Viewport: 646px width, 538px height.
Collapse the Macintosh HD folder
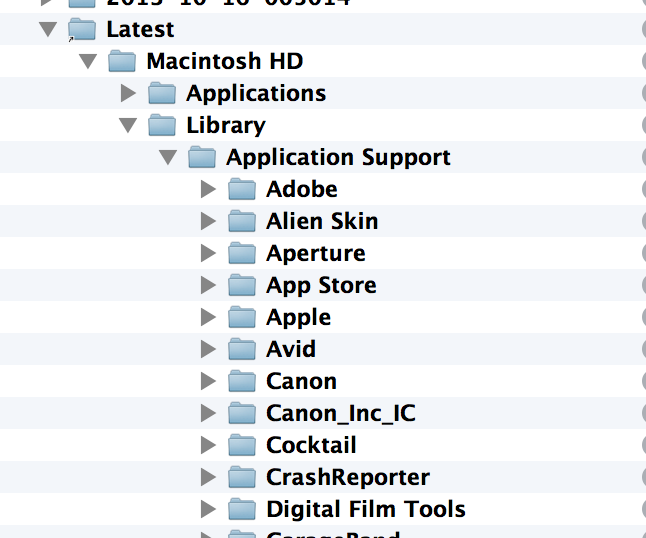click(88, 61)
